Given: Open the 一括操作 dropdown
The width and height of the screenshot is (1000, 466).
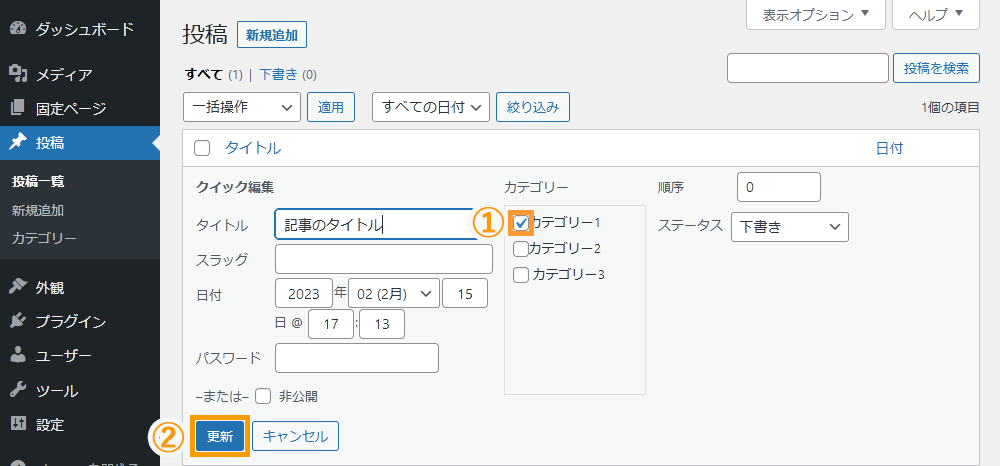Looking at the screenshot, I should 242,107.
